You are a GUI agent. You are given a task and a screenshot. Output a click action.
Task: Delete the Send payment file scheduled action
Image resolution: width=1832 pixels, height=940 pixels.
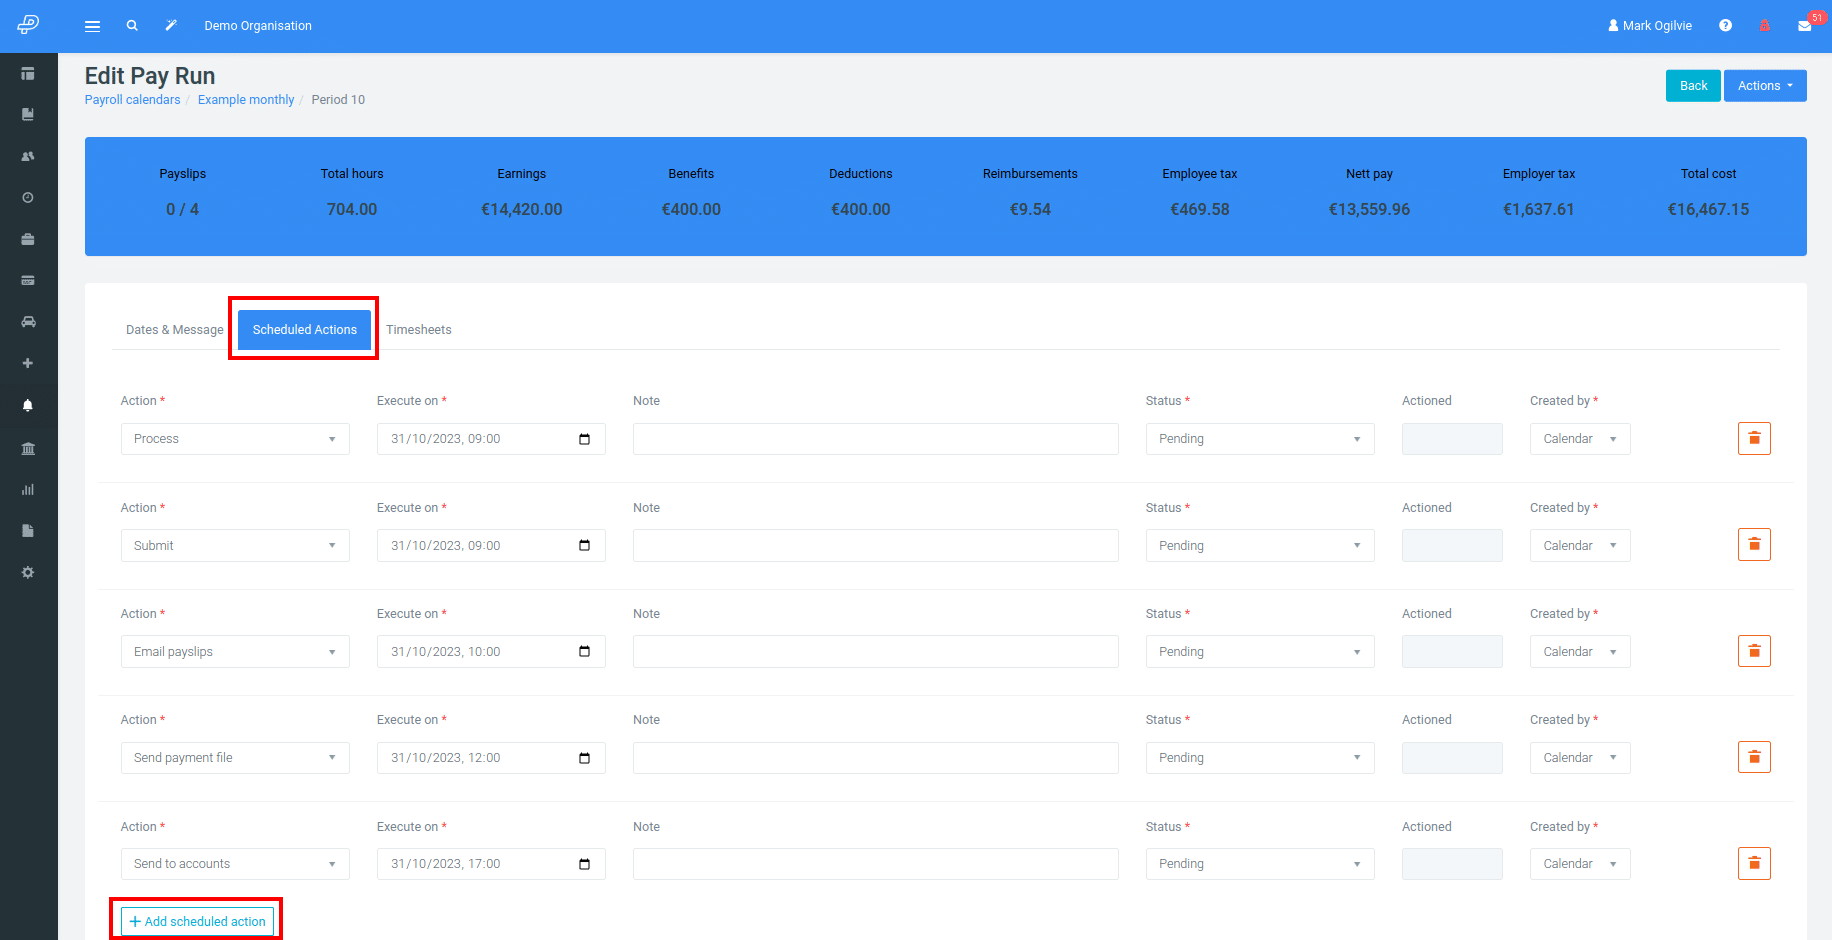coord(1753,757)
